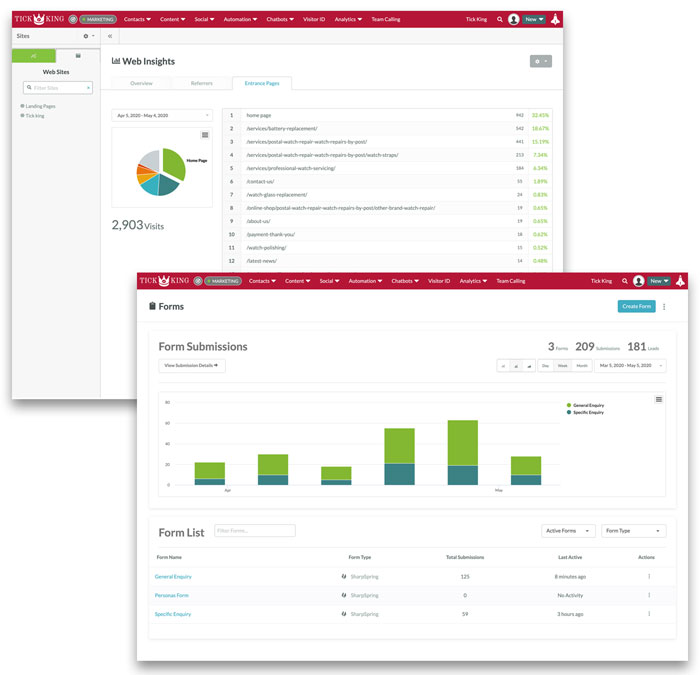The height and width of the screenshot is (675, 700).
Task: Open the three-dot menu beside Create Form
Action: coord(664,307)
